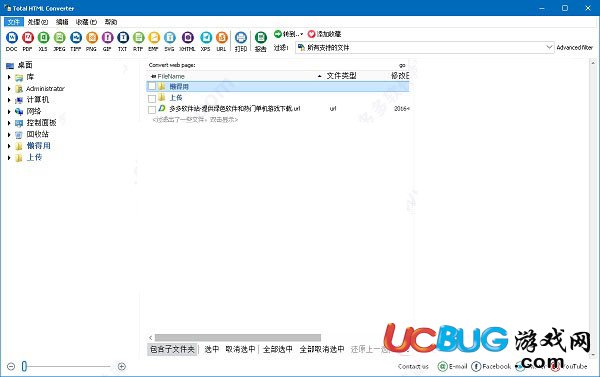Expand the 上传 tree node in sidebar
600x377 pixels.
(x=9, y=158)
